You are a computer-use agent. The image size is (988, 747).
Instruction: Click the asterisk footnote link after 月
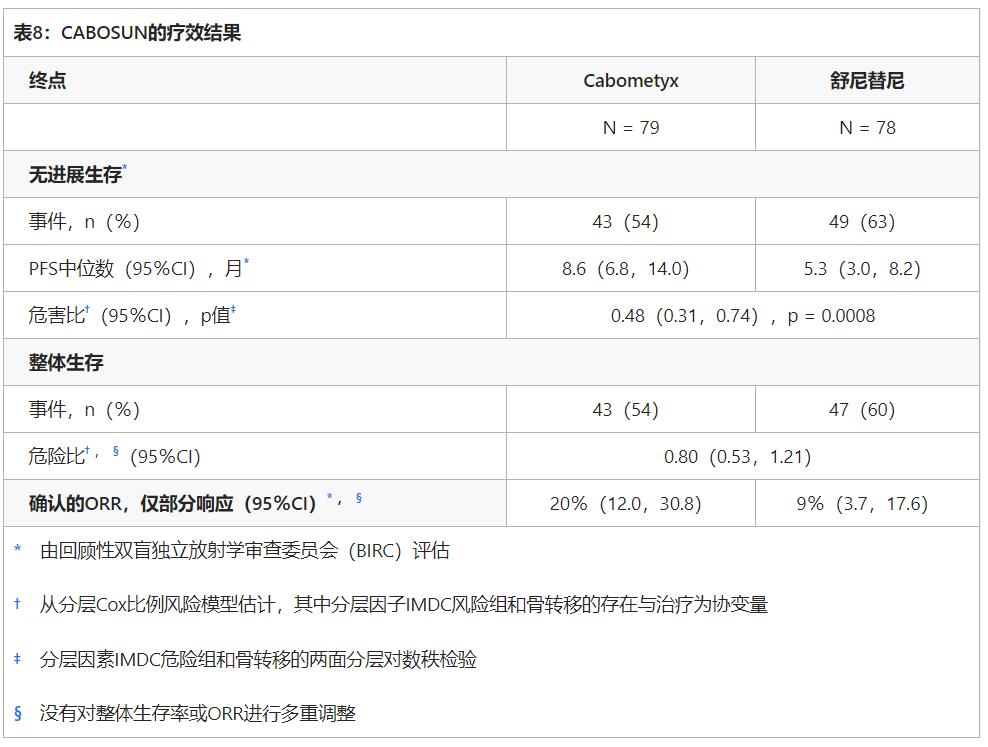pyautogui.click(x=246, y=261)
